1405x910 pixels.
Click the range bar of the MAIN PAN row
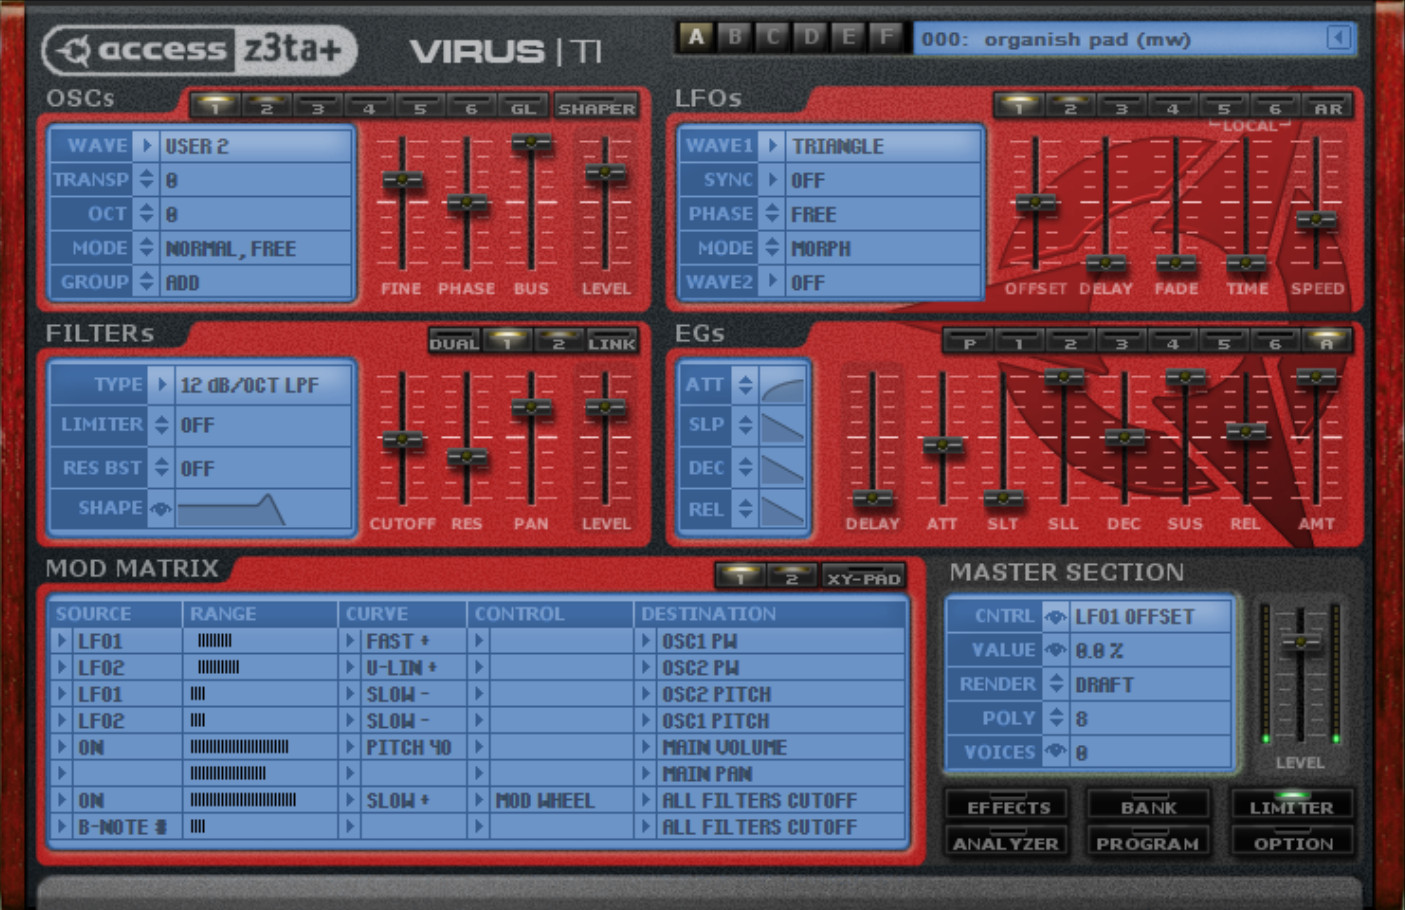click(x=229, y=773)
